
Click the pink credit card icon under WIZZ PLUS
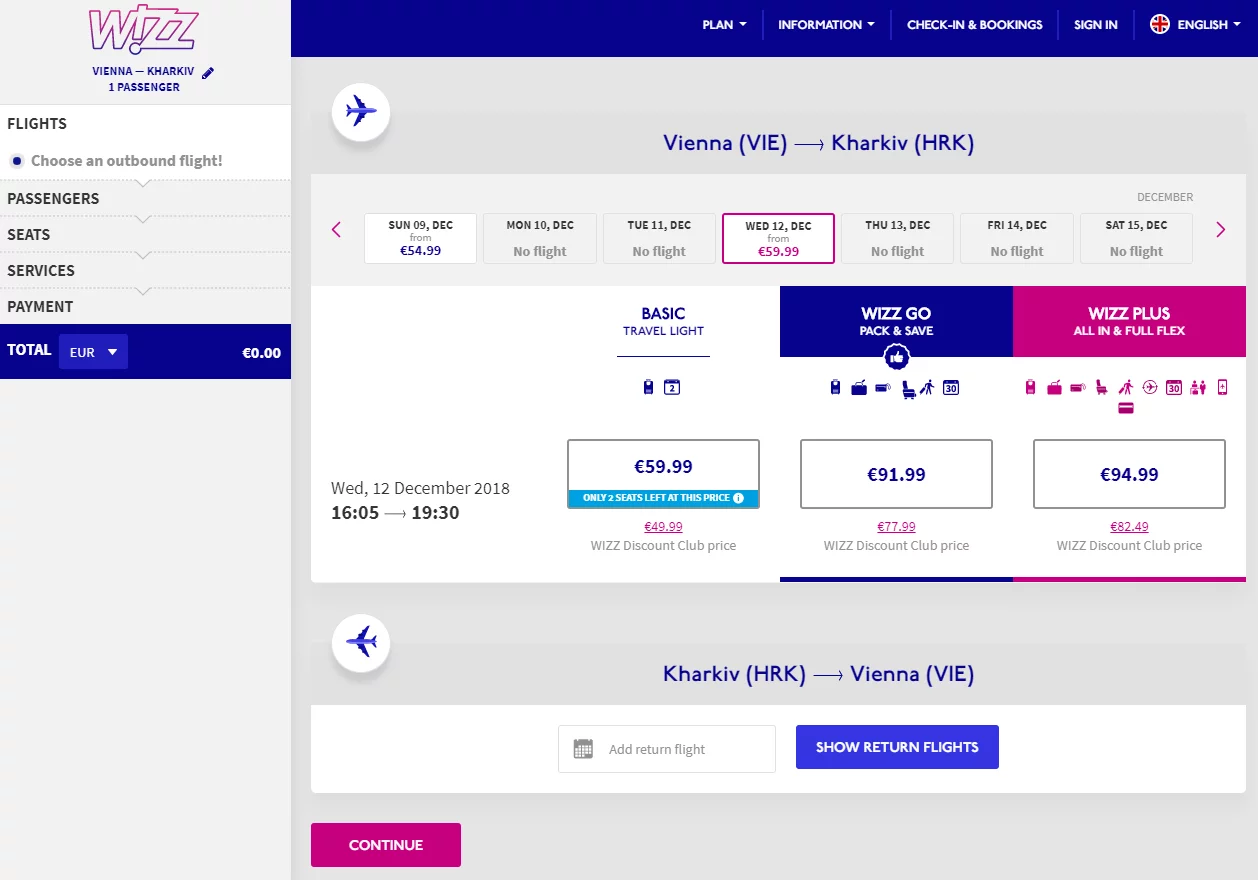click(1126, 408)
